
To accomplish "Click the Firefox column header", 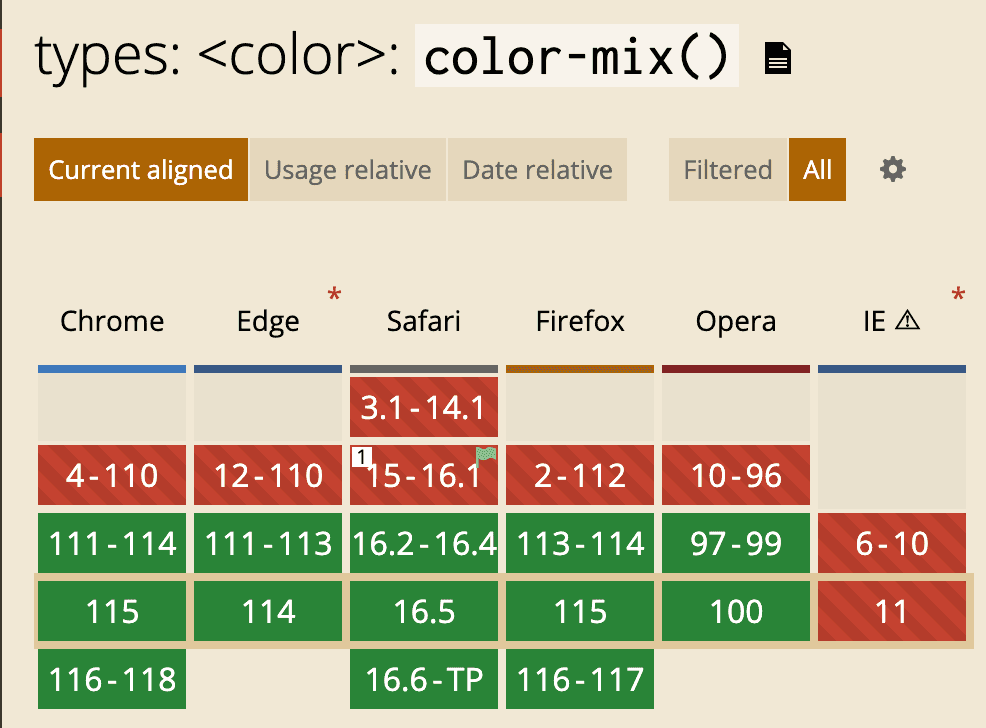I will click(x=580, y=321).
